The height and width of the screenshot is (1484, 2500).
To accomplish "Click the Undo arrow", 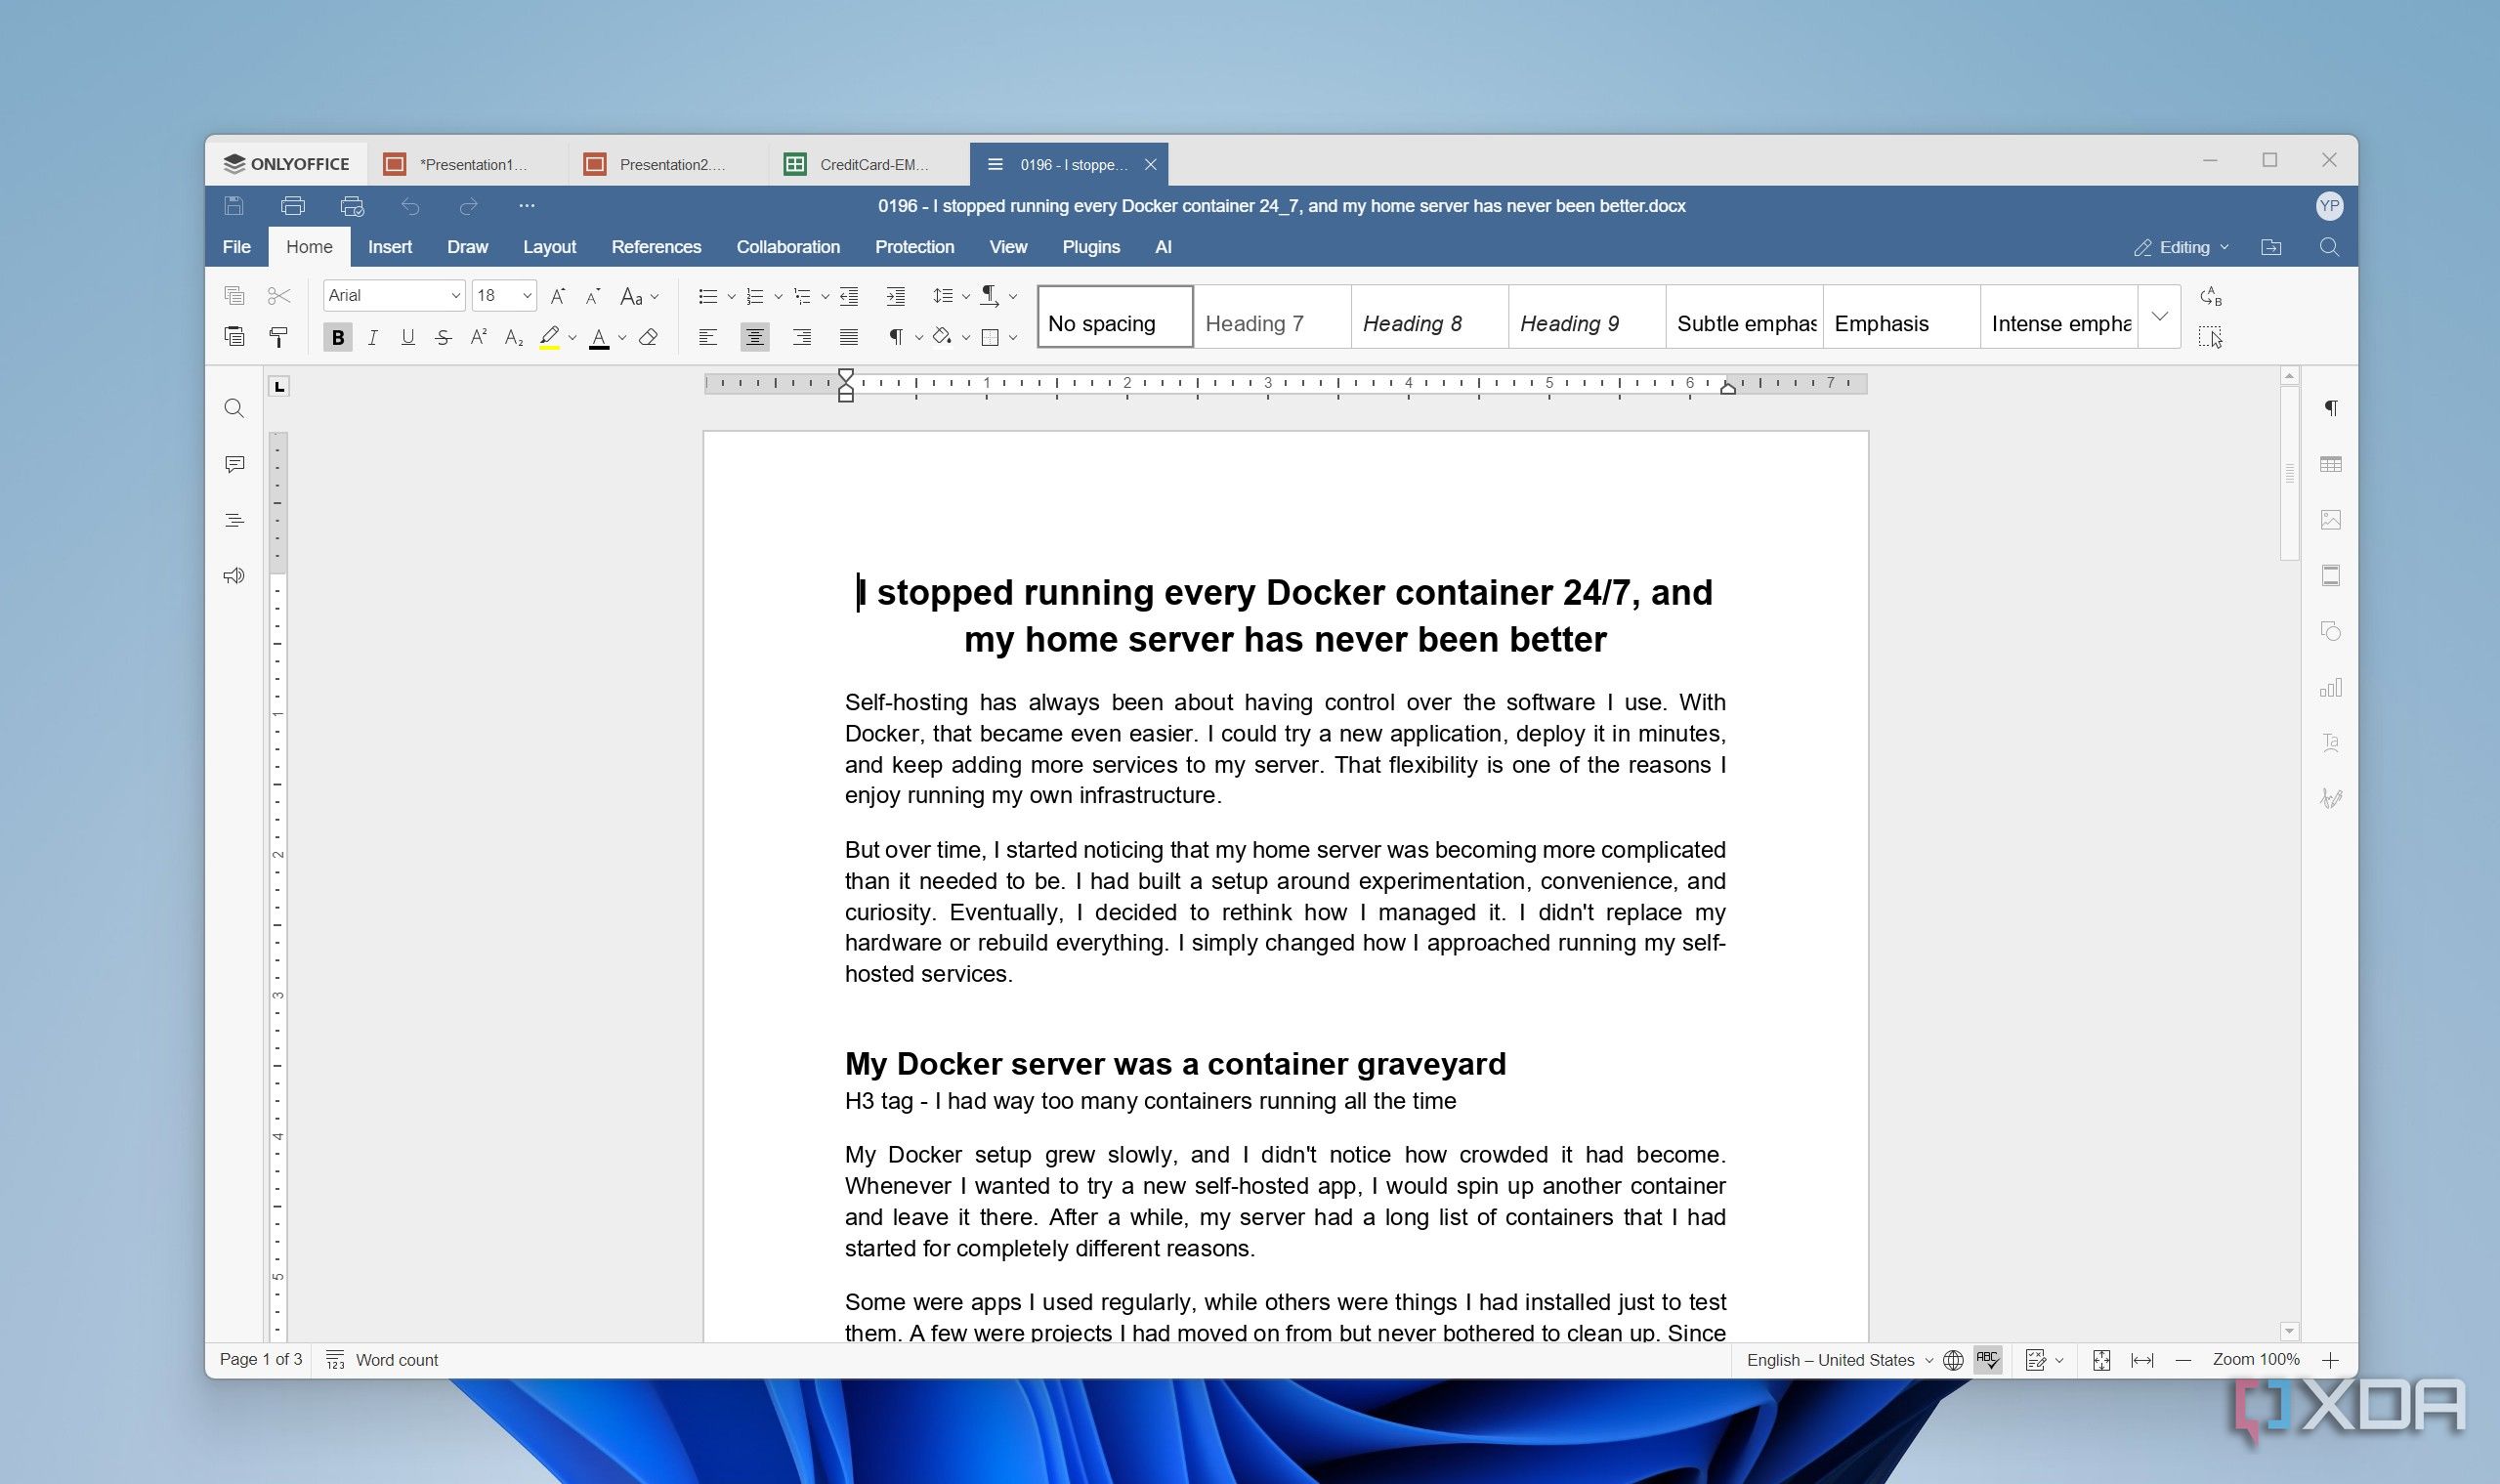I will pyautogui.click(x=410, y=206).
